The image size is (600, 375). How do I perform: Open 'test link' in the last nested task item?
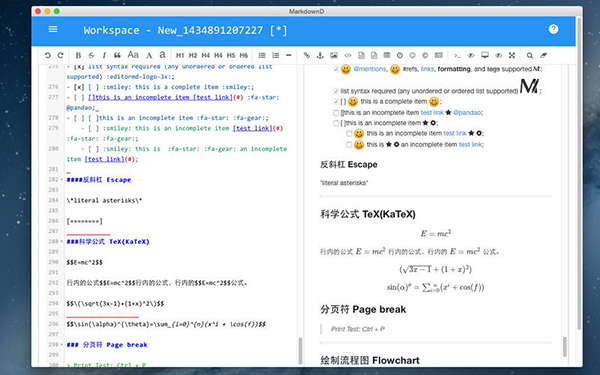(x=470, y=145)
